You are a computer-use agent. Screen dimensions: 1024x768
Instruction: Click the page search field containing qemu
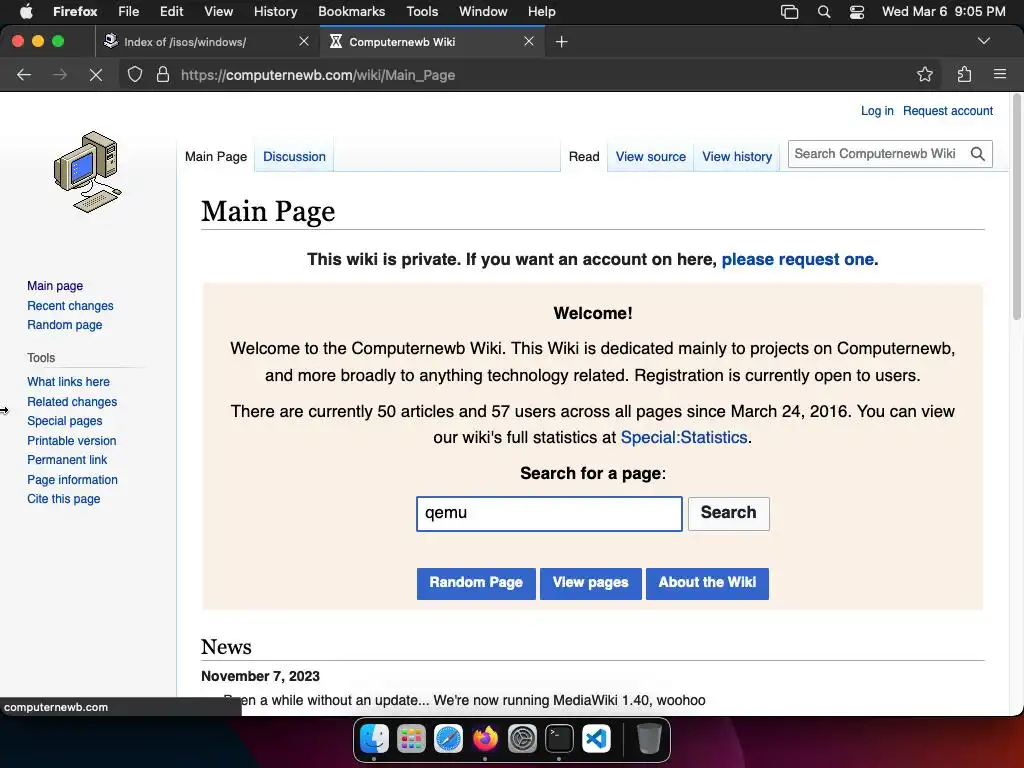click(549, 513)
